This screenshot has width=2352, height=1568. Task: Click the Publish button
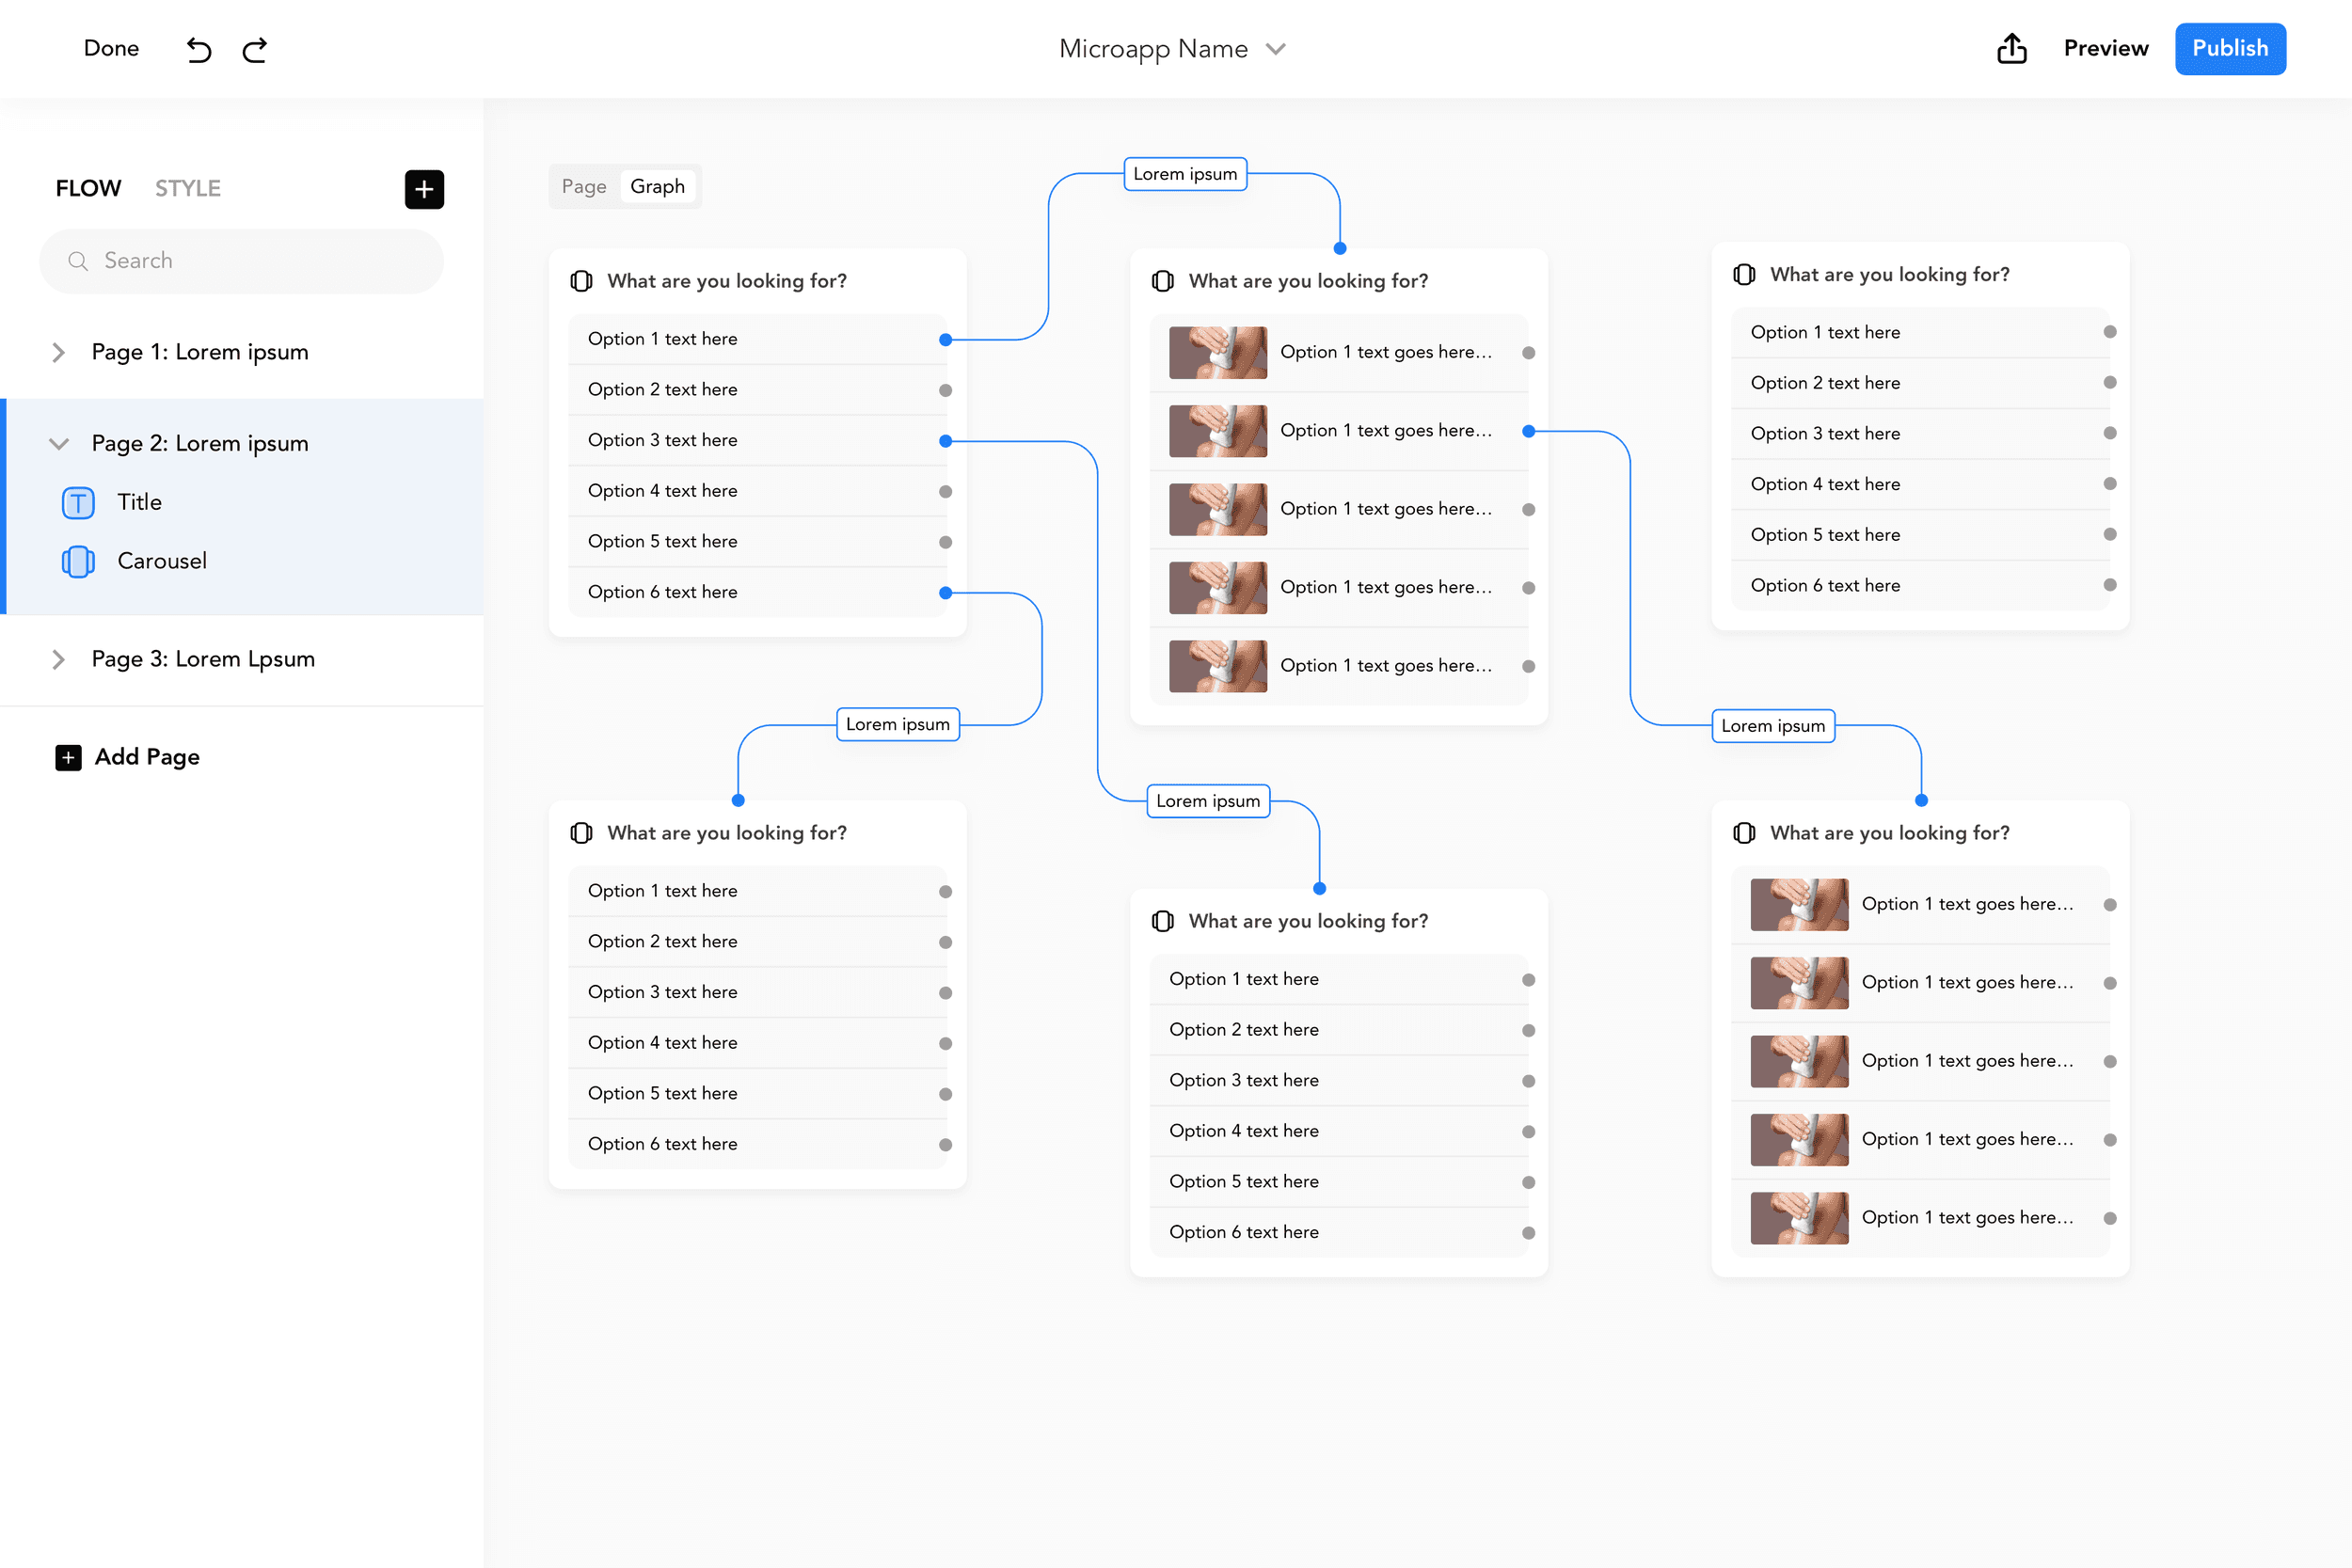tap(2229, 48)
